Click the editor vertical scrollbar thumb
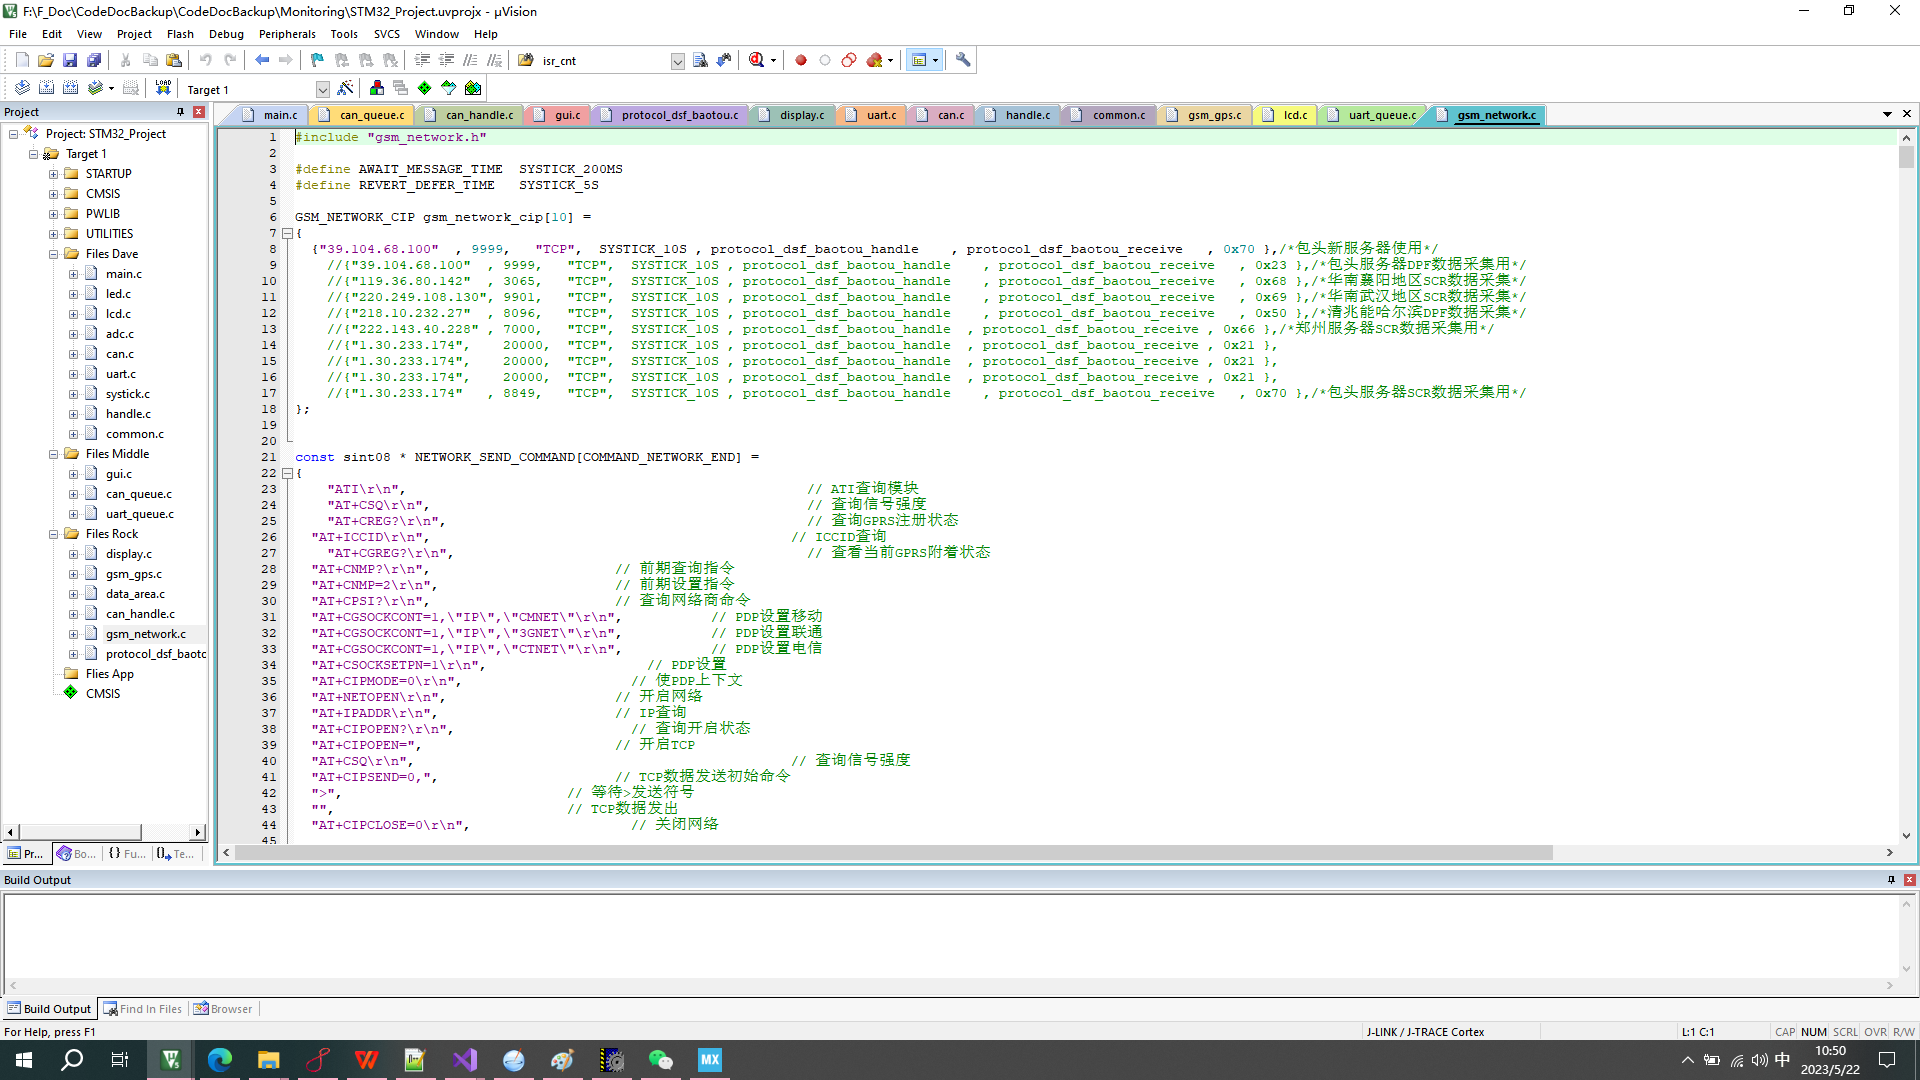Viewport: 1920px width, 1080px height. tap(1906, 157)
